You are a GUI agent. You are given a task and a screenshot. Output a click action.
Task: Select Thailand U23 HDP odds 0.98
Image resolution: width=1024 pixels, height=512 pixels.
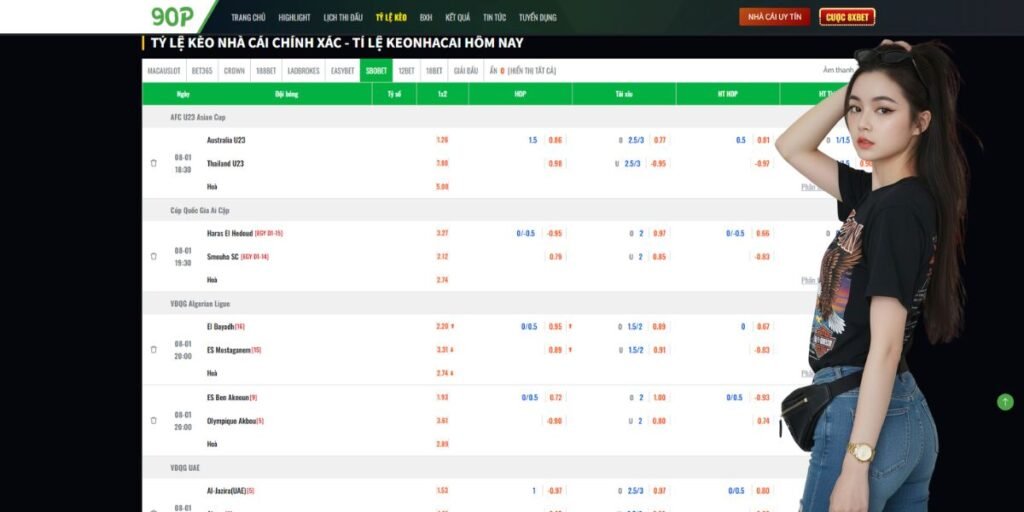coord(555,163)
